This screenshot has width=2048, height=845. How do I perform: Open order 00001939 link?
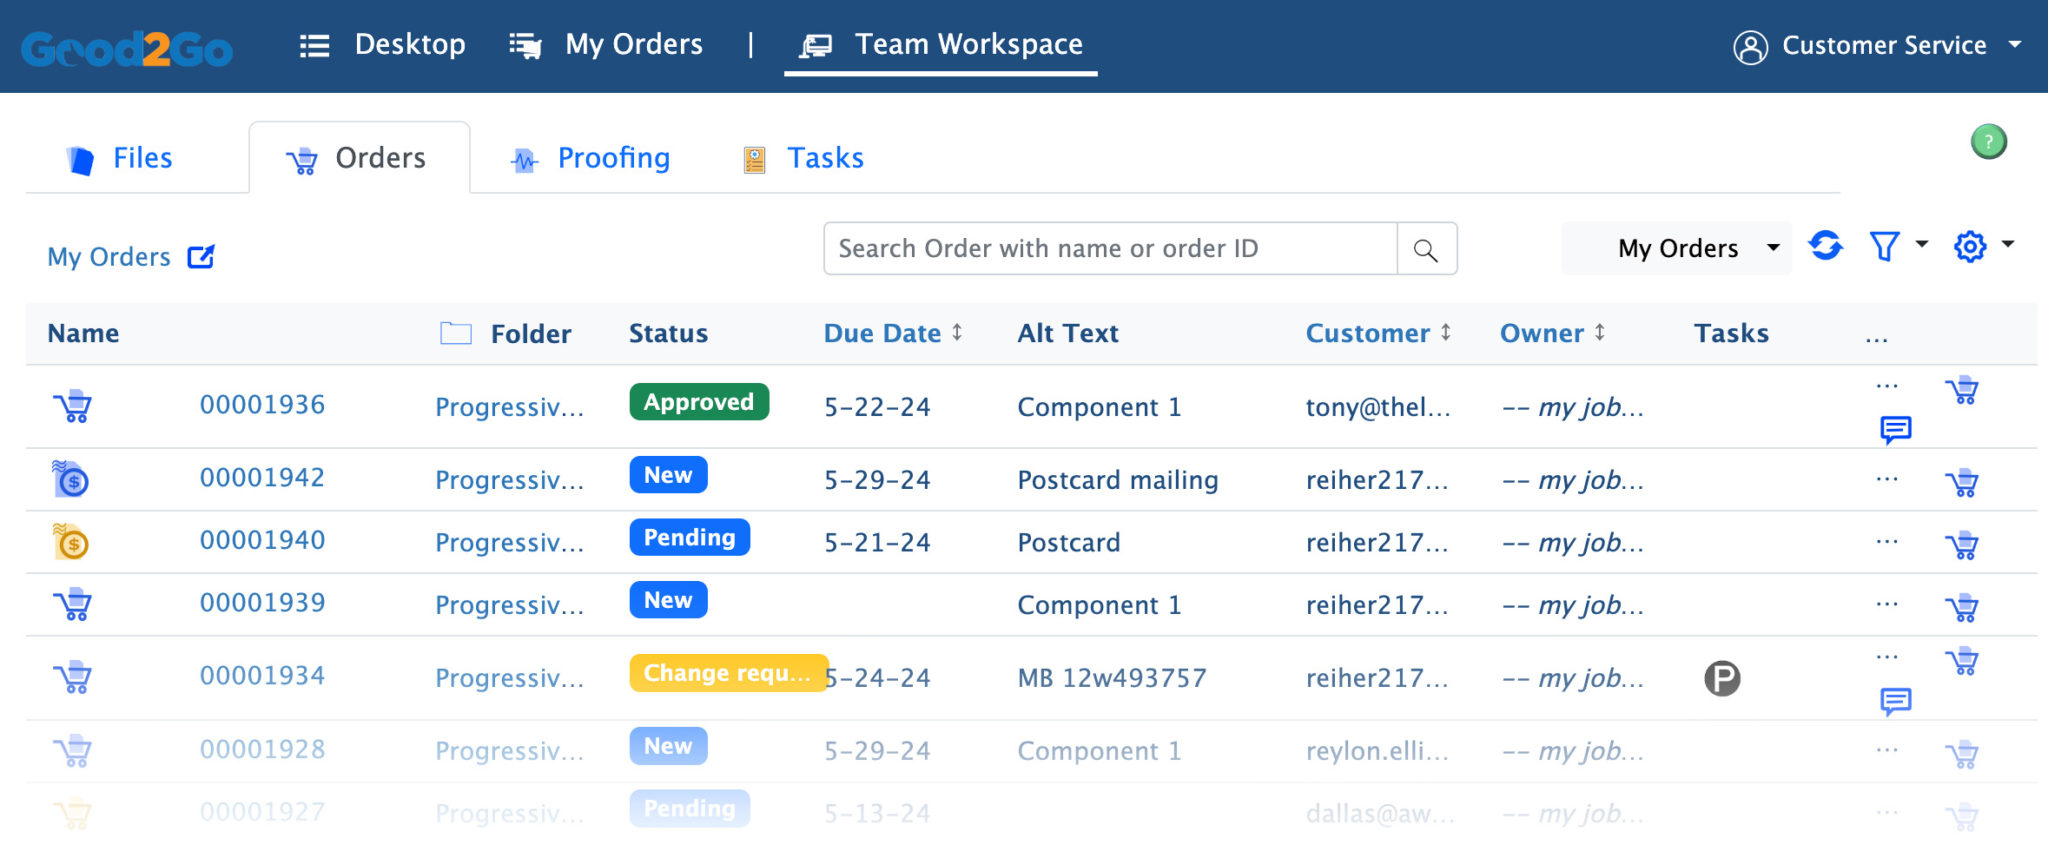(262, 604)
